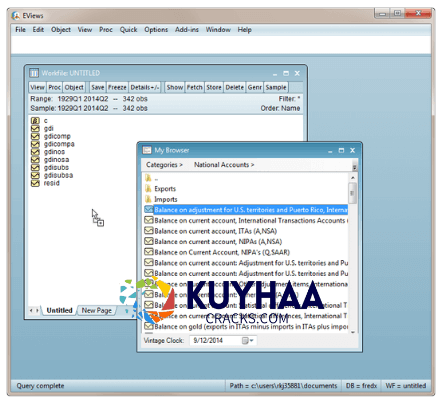The height and width of the screenshot is (404, 440).
Task: Open the New Page tab
Action: [97, 310]
